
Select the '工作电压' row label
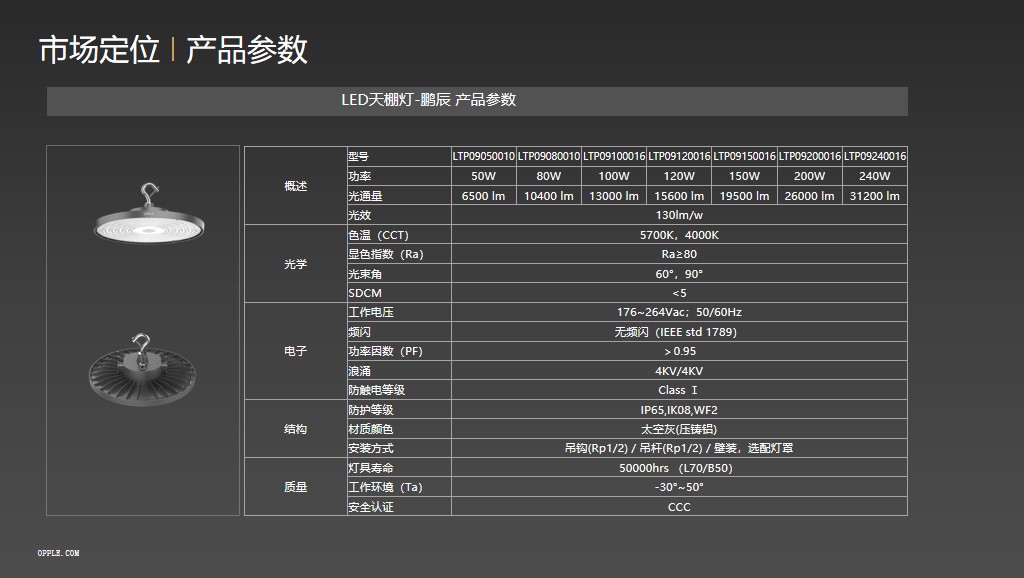coord(371,312)
